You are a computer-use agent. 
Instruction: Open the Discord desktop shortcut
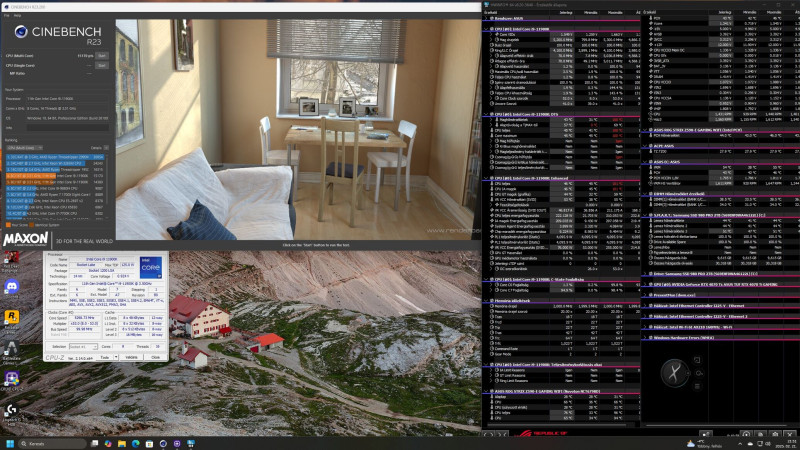pyautogui.click(x=11, y=287)
